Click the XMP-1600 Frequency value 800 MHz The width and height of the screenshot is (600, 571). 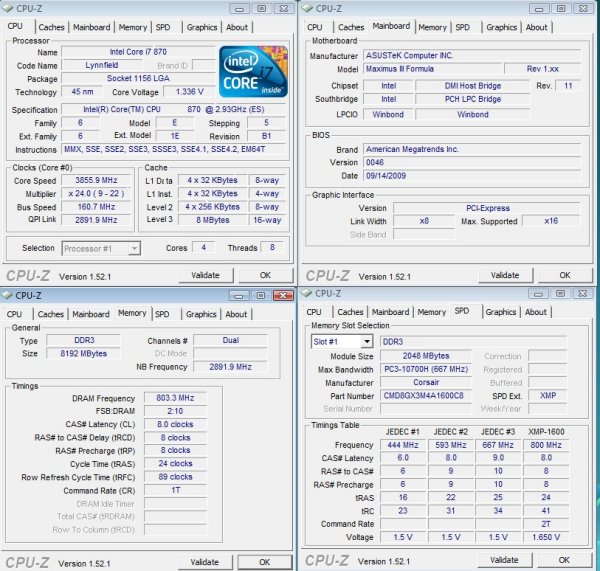[546, 445]
